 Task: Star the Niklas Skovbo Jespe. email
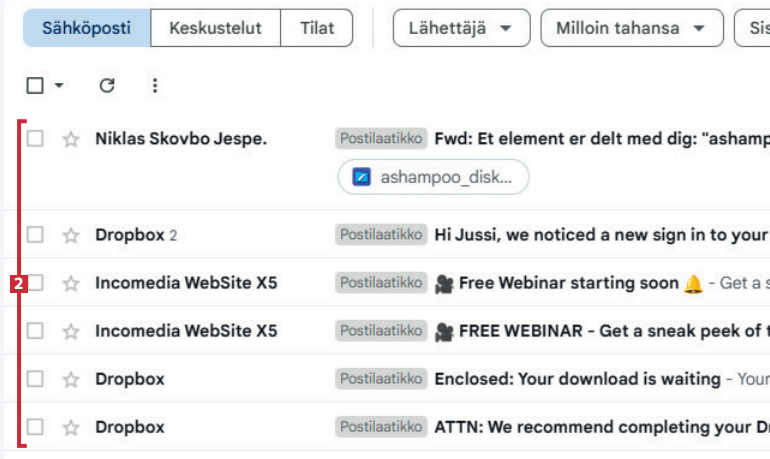(x=71, y=139)
